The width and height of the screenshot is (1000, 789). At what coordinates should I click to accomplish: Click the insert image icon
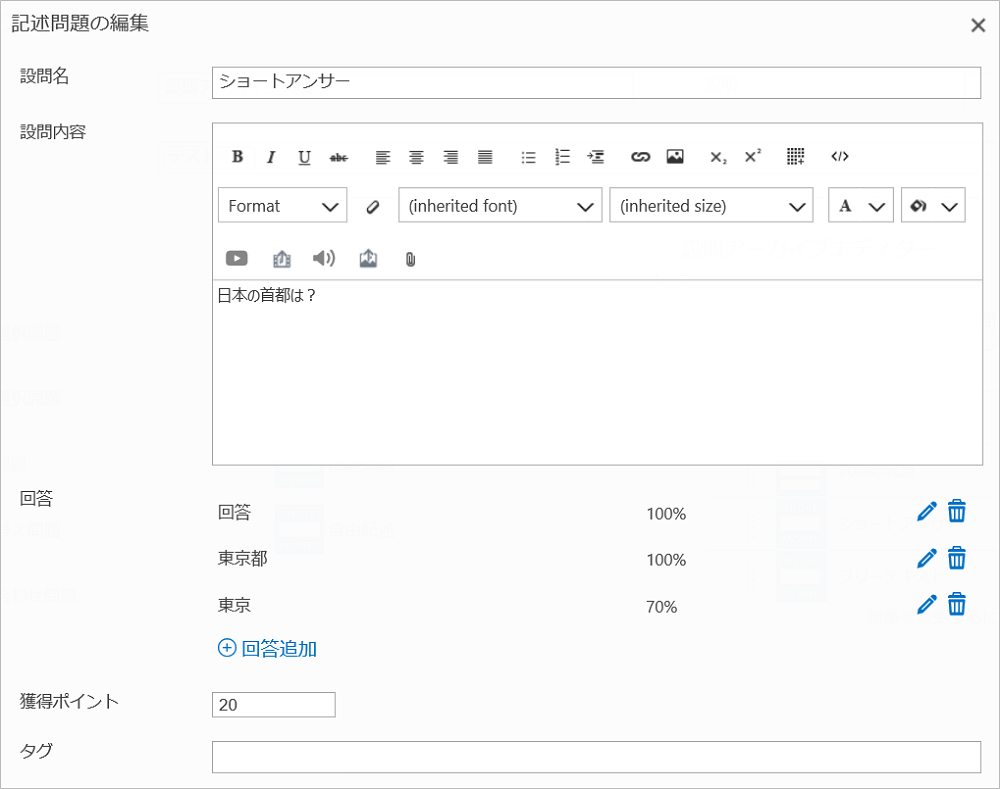[x=675, y=157]
